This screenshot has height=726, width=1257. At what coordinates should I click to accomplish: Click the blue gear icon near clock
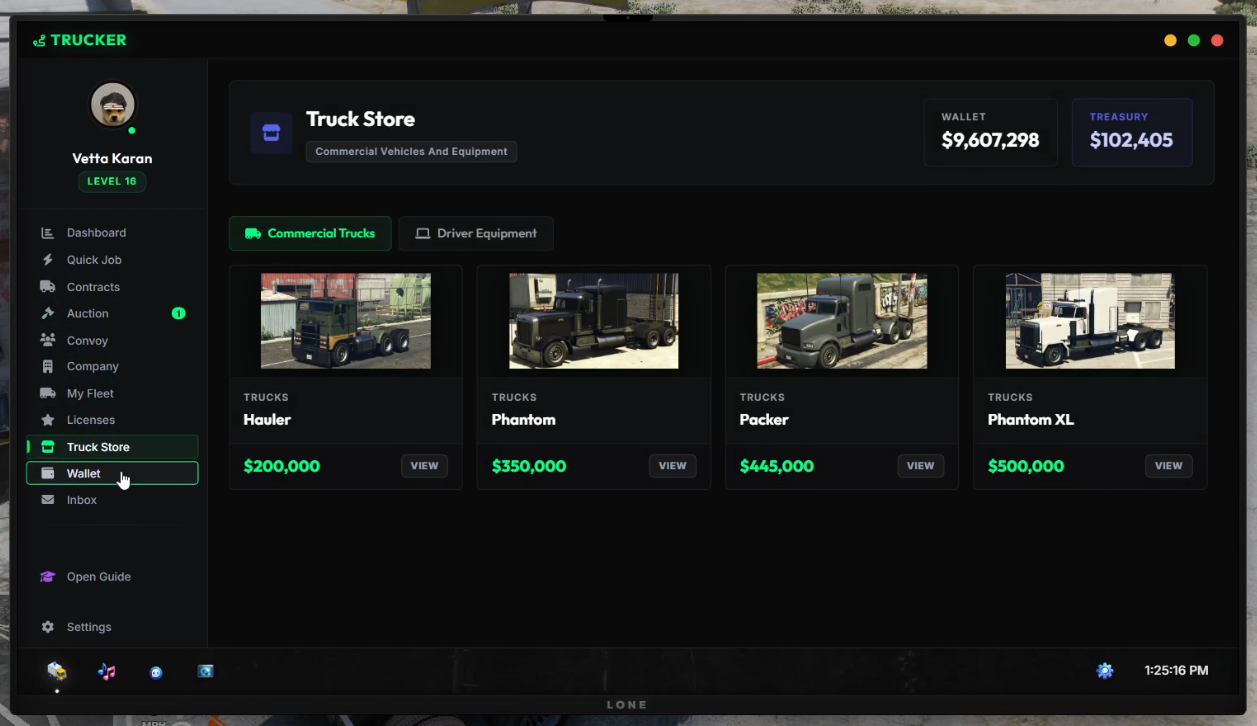coord(1105,671)
